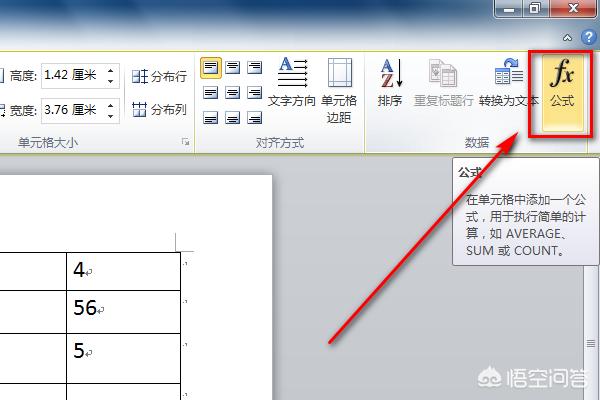Open the Cell Size dialog launcher

point(186,142)
